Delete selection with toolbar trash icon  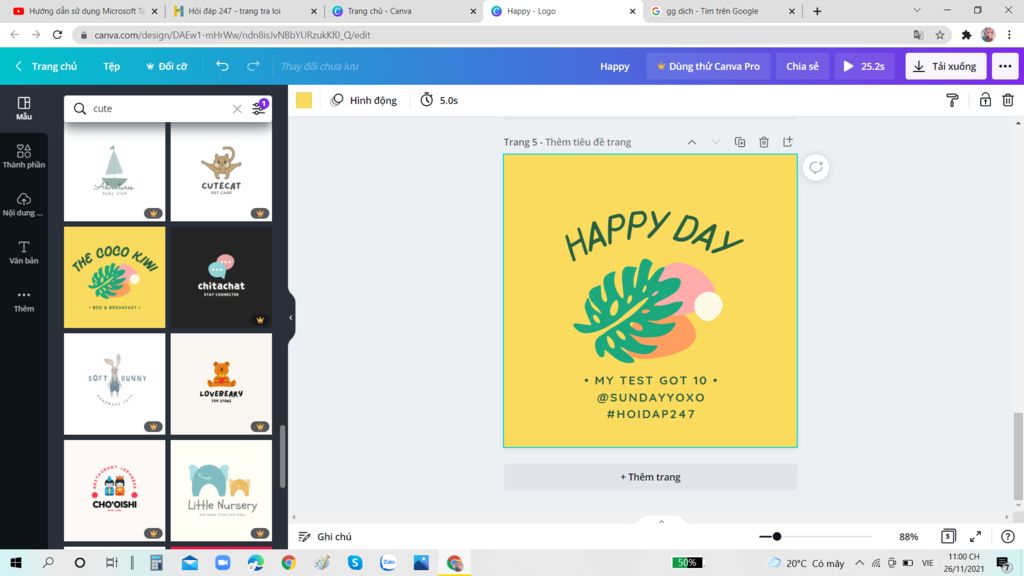click(1008, 100)
